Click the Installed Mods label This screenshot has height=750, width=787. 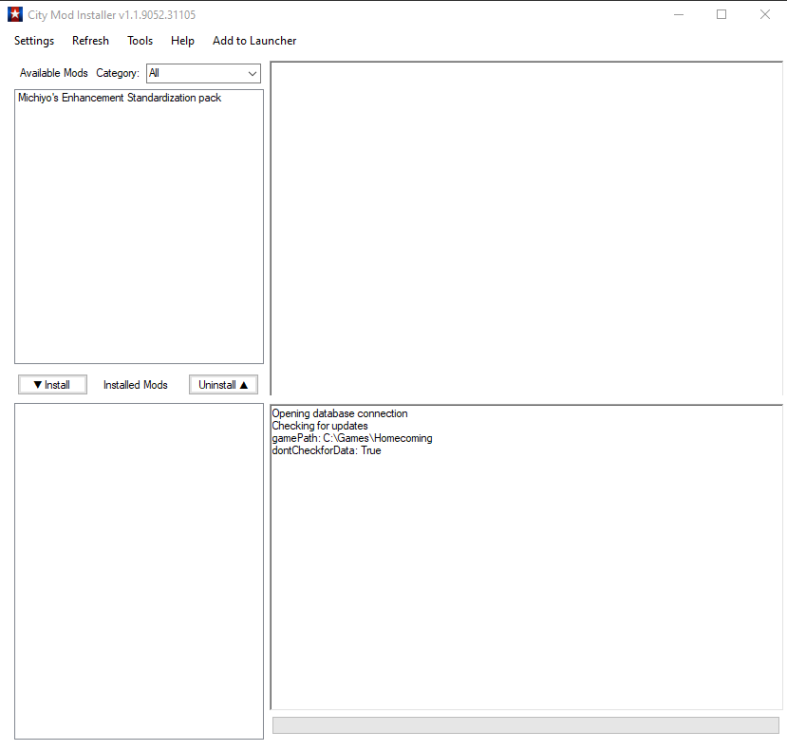point(136,385)
